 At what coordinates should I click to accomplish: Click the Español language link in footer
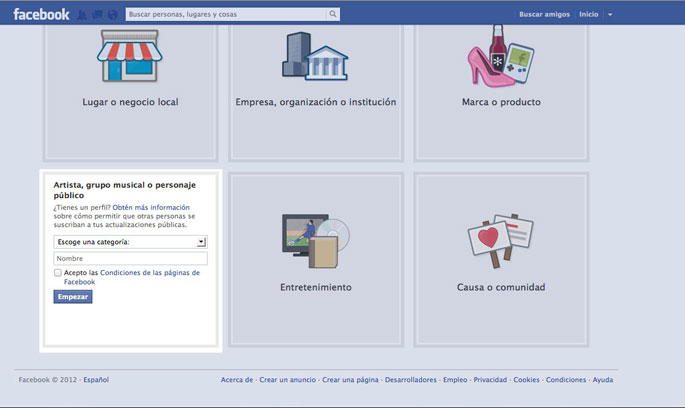click(x=96, y=380)
